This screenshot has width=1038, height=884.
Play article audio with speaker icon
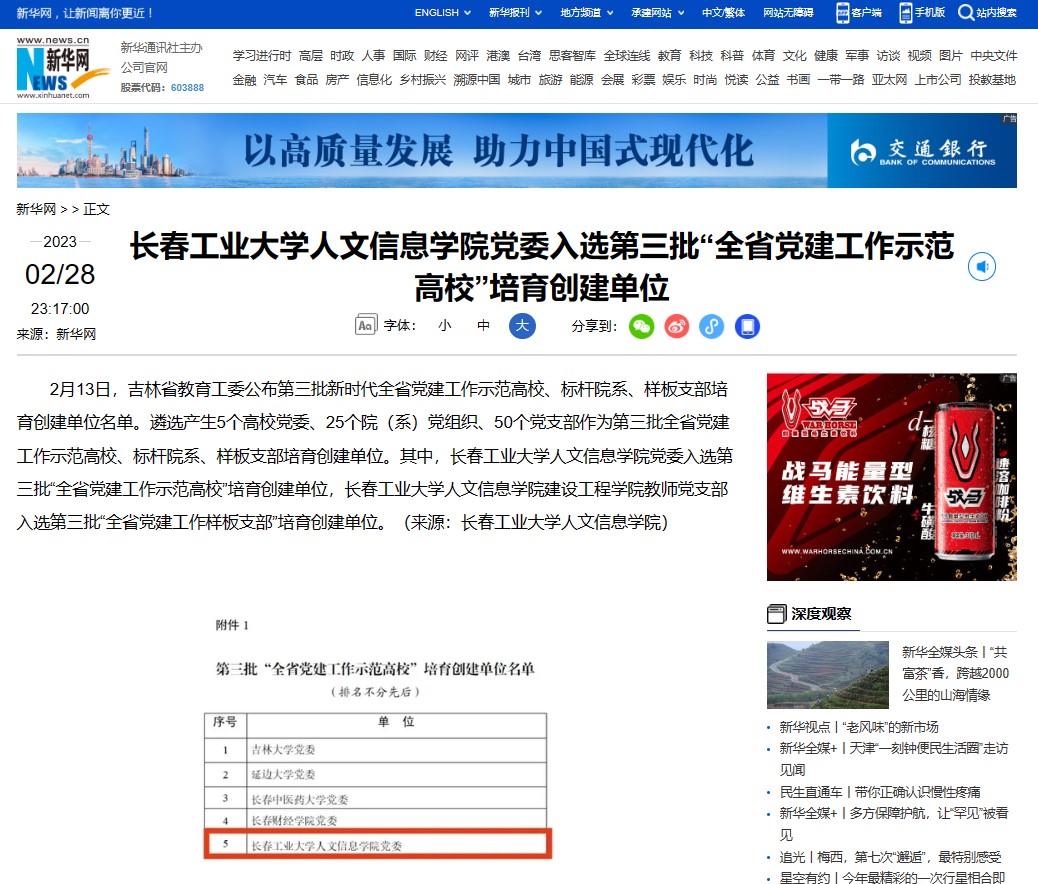[x=982, y=267]
